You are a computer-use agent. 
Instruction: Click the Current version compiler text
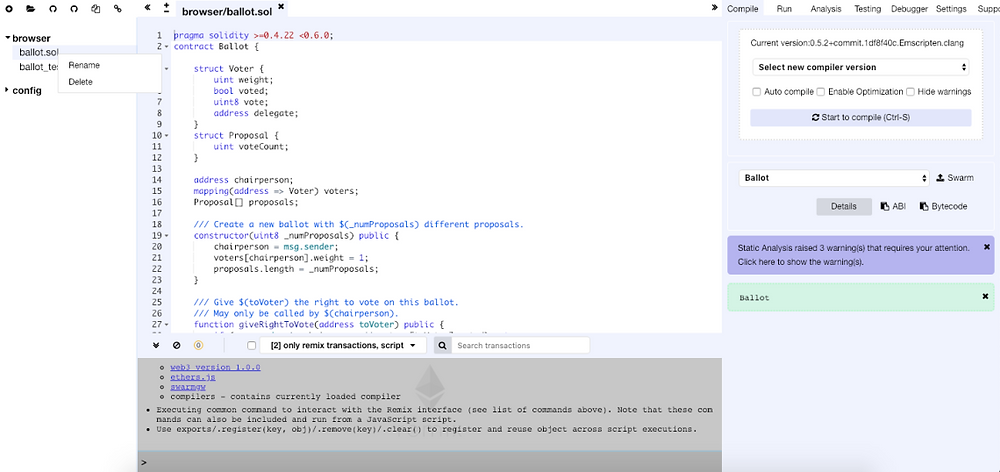(x=857, y=43)
